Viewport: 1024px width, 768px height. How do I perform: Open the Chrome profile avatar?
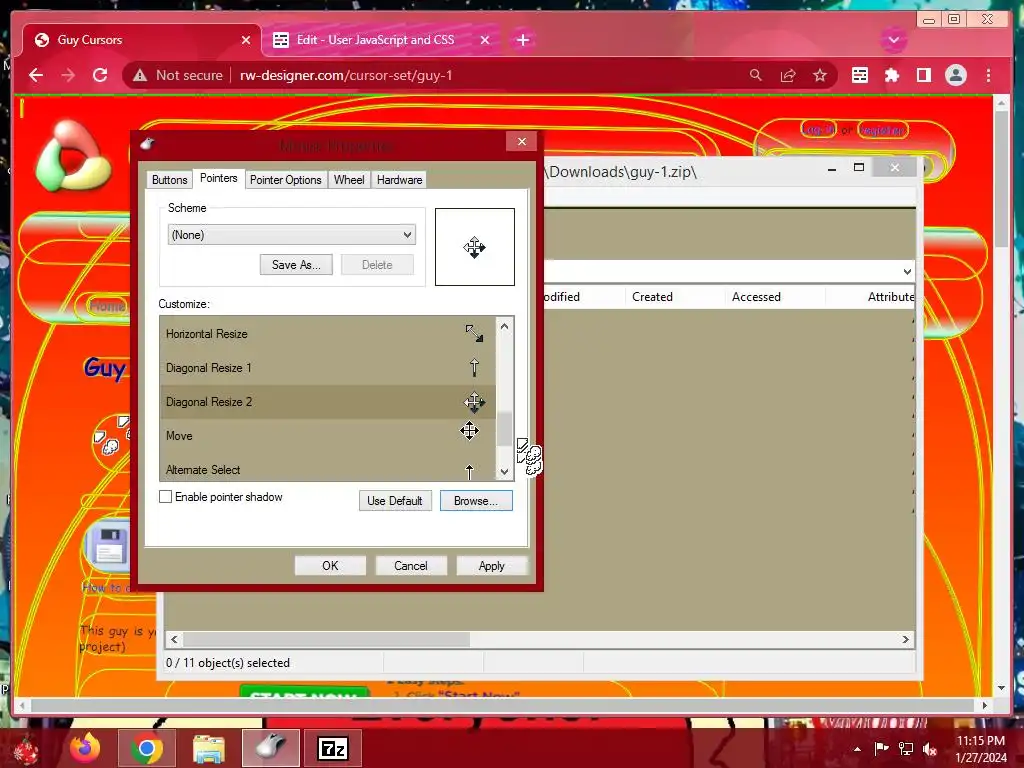click(955, 75)
